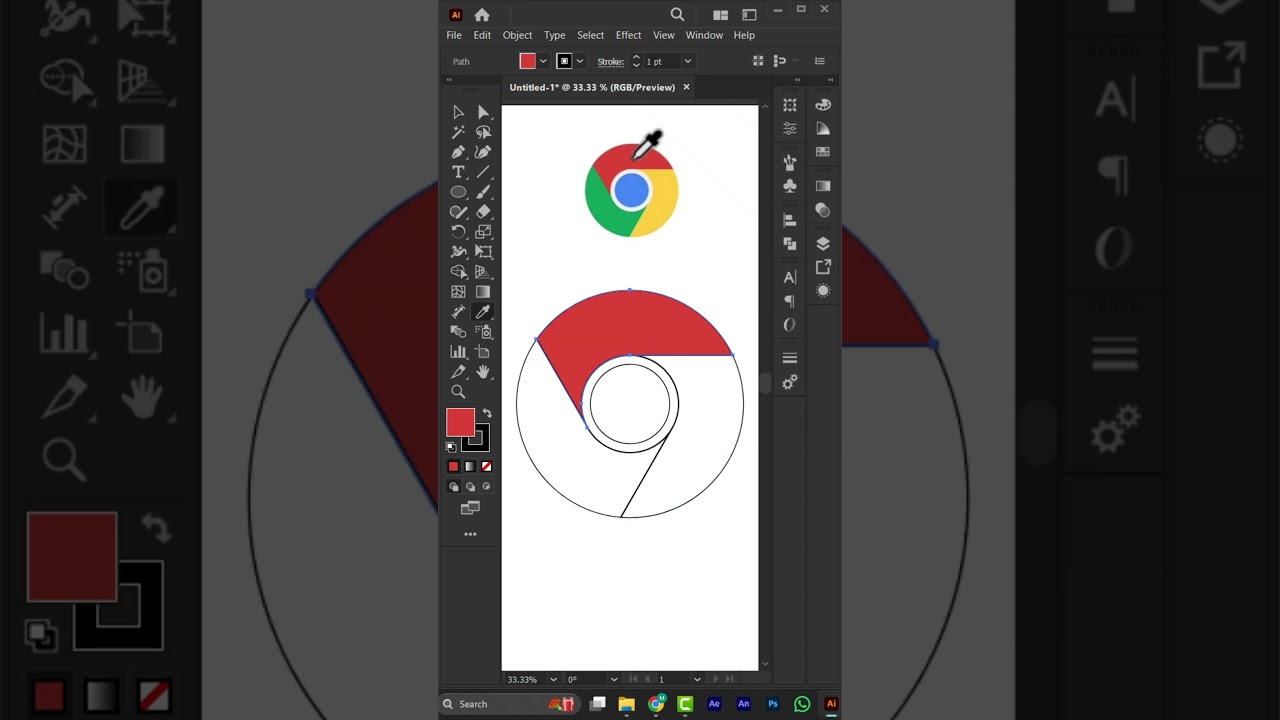Open the stroke weight dropdown

point(687,62)
